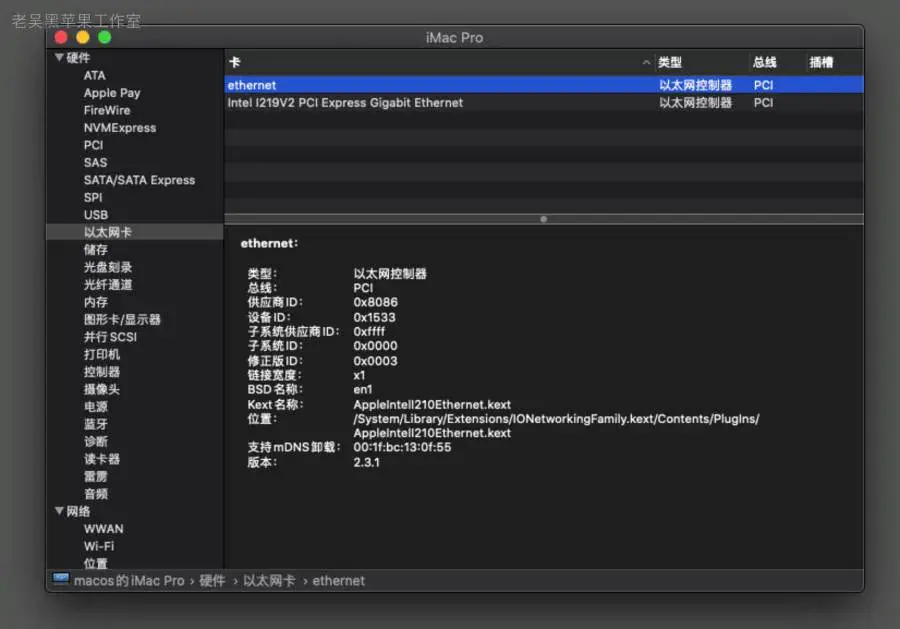The image size is (900, 629).
Task: Open SATA/SATA Express in the sidebar
Action: [139, 180]
